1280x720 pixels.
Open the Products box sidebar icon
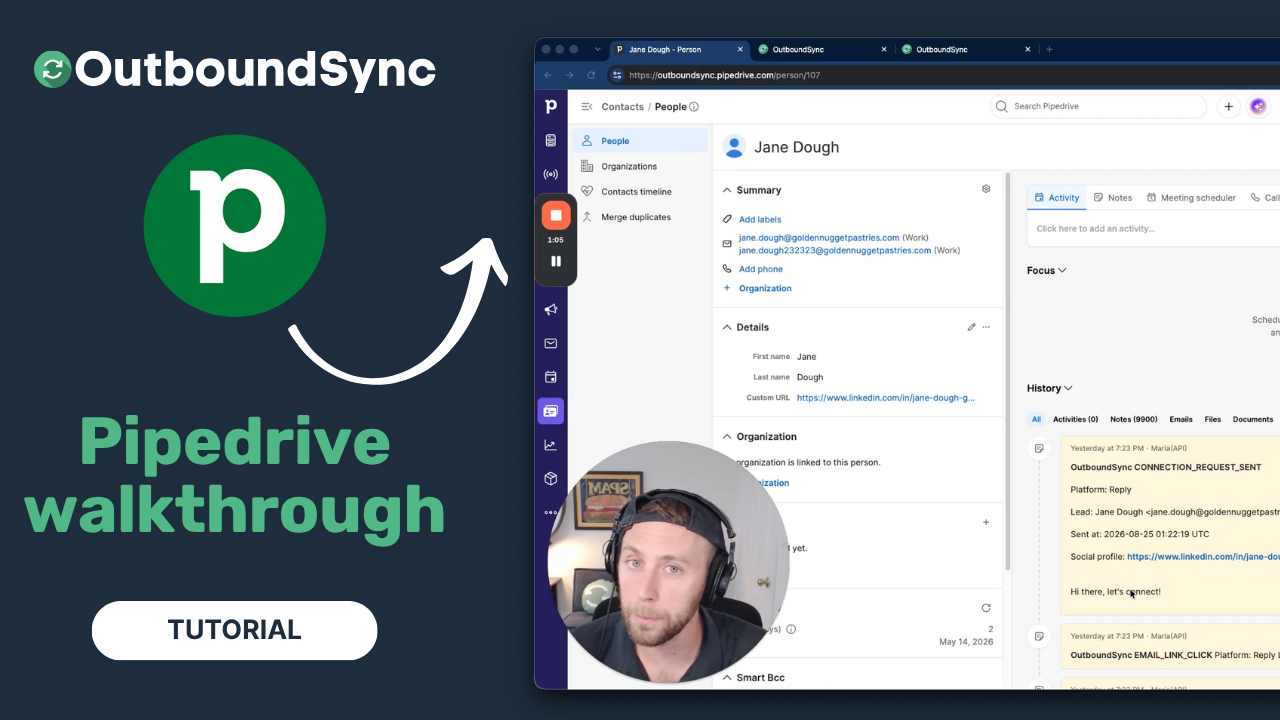point(550,479)
